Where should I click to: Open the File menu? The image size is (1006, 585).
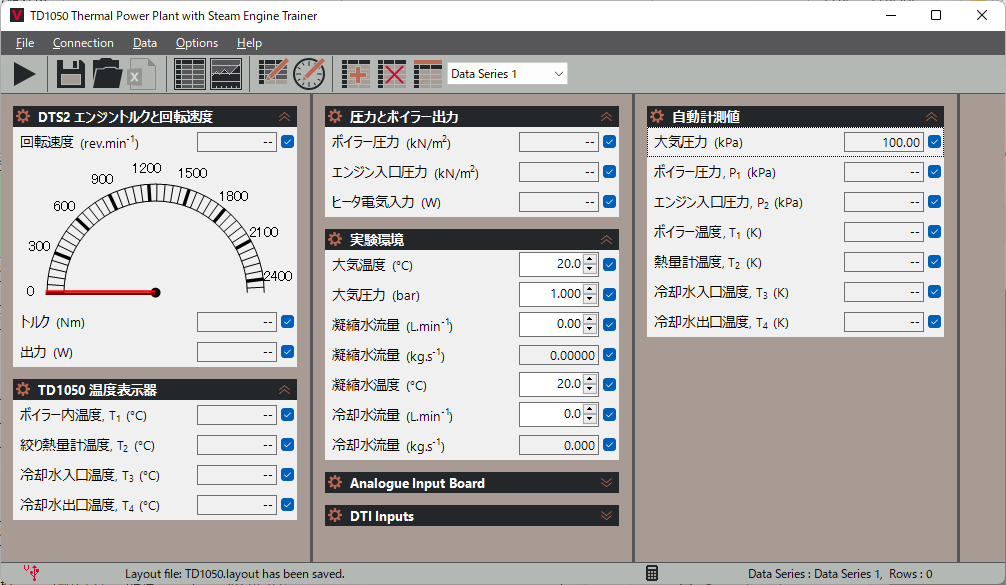point(25,43)
